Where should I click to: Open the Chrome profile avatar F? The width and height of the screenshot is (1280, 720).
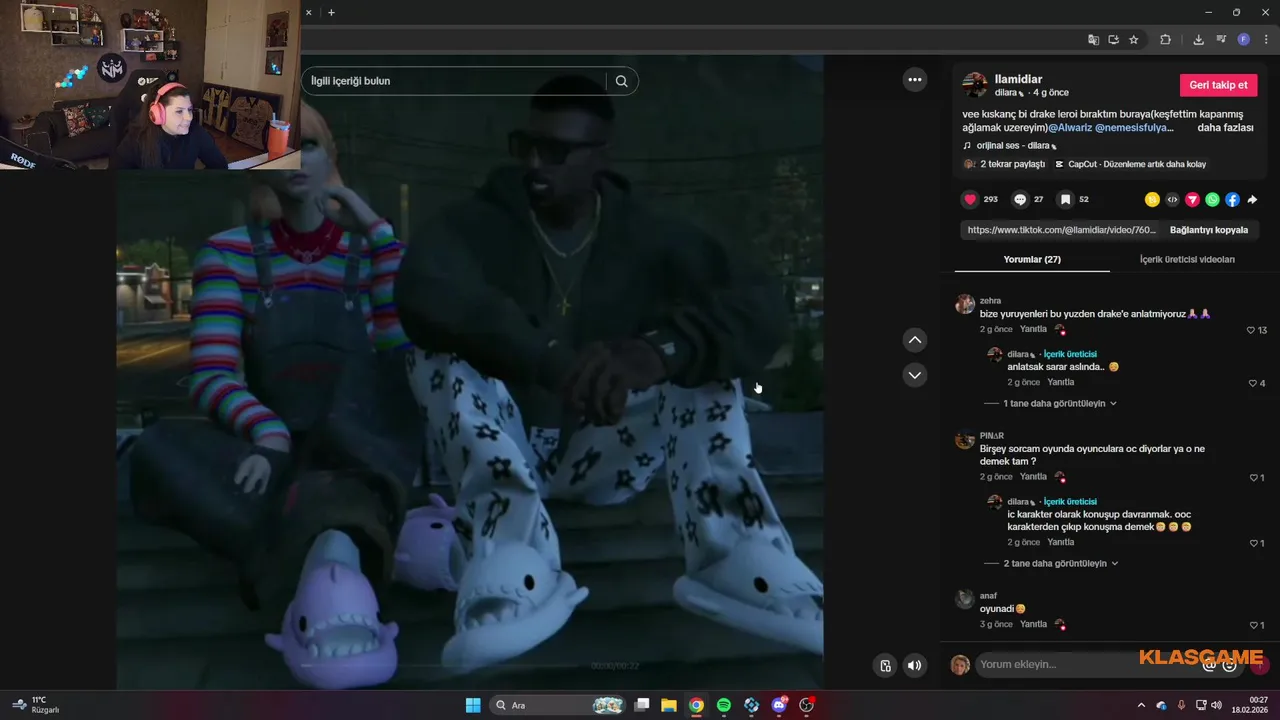click(x=1244, y=39)
